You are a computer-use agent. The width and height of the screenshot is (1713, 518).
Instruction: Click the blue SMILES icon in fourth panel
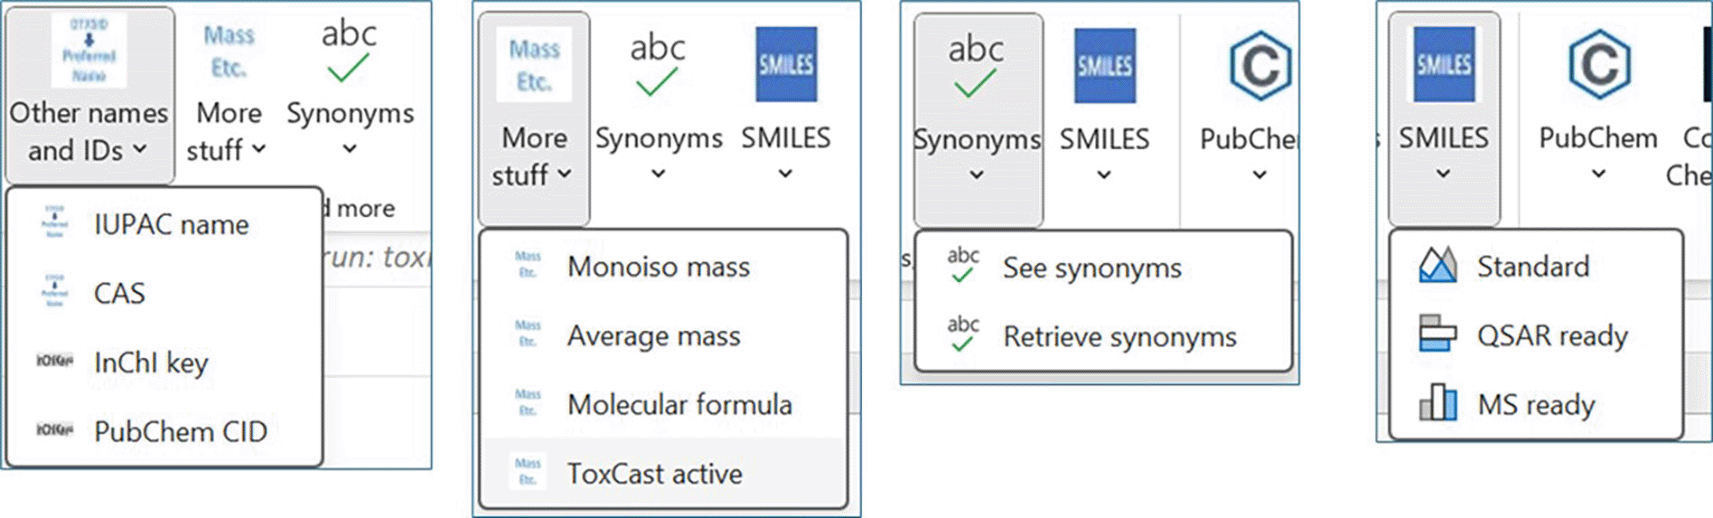tap(1443, 65)
